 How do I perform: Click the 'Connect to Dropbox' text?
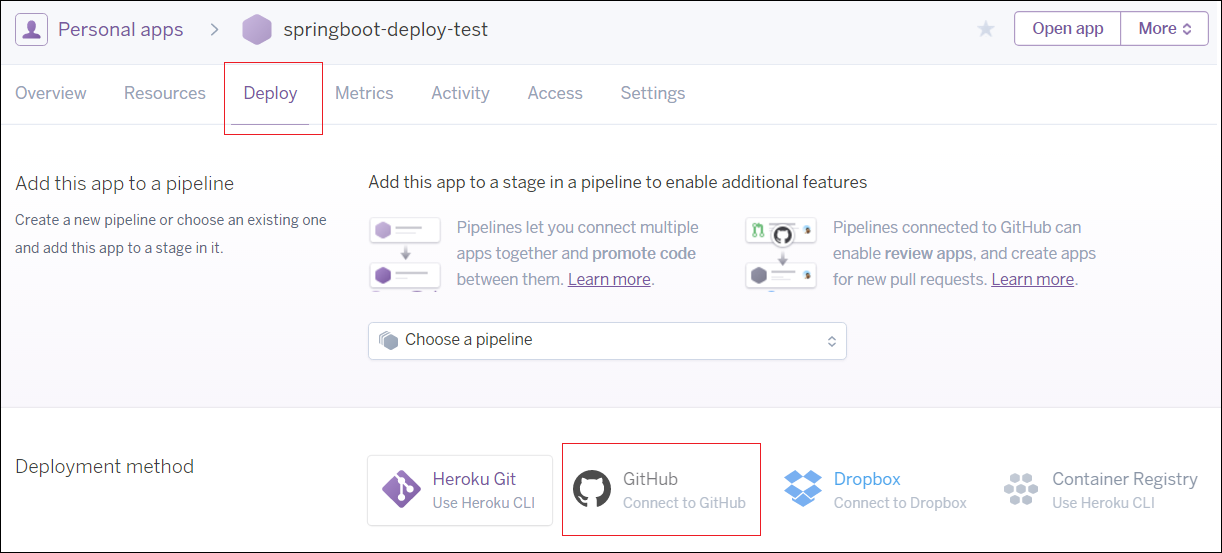pyautogui.click(x=900, y=503)
